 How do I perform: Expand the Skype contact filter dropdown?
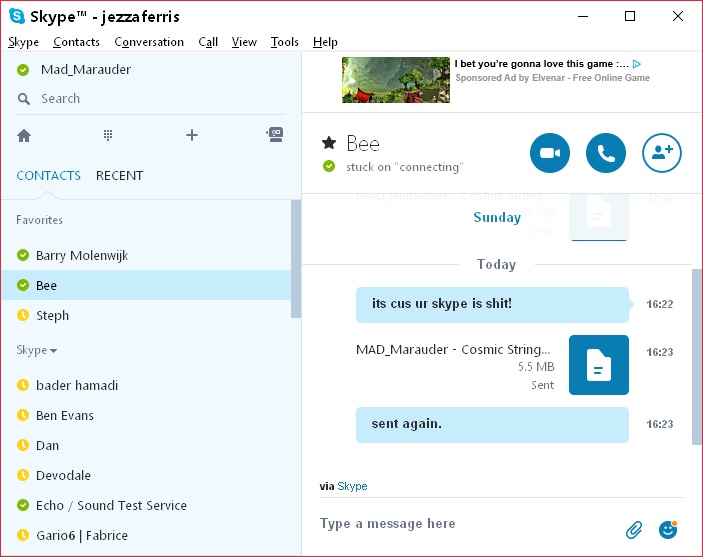[x=36, y=350]
